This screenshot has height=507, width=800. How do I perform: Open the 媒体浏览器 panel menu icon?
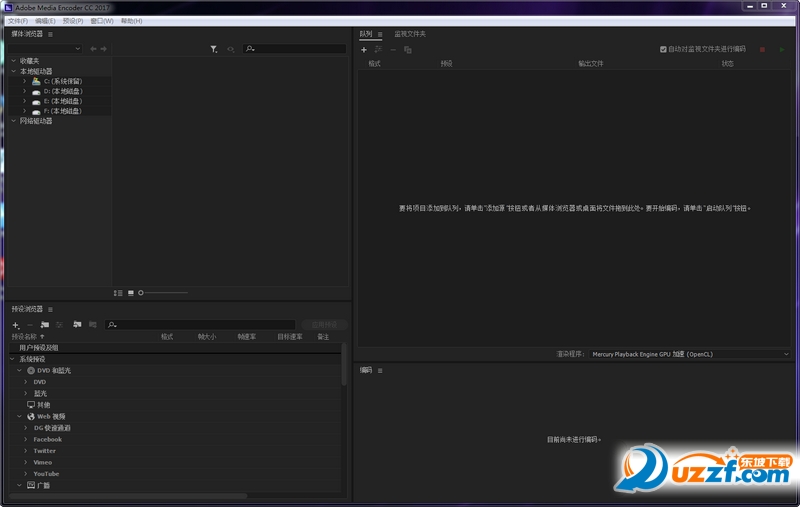[x=50, y=34]
